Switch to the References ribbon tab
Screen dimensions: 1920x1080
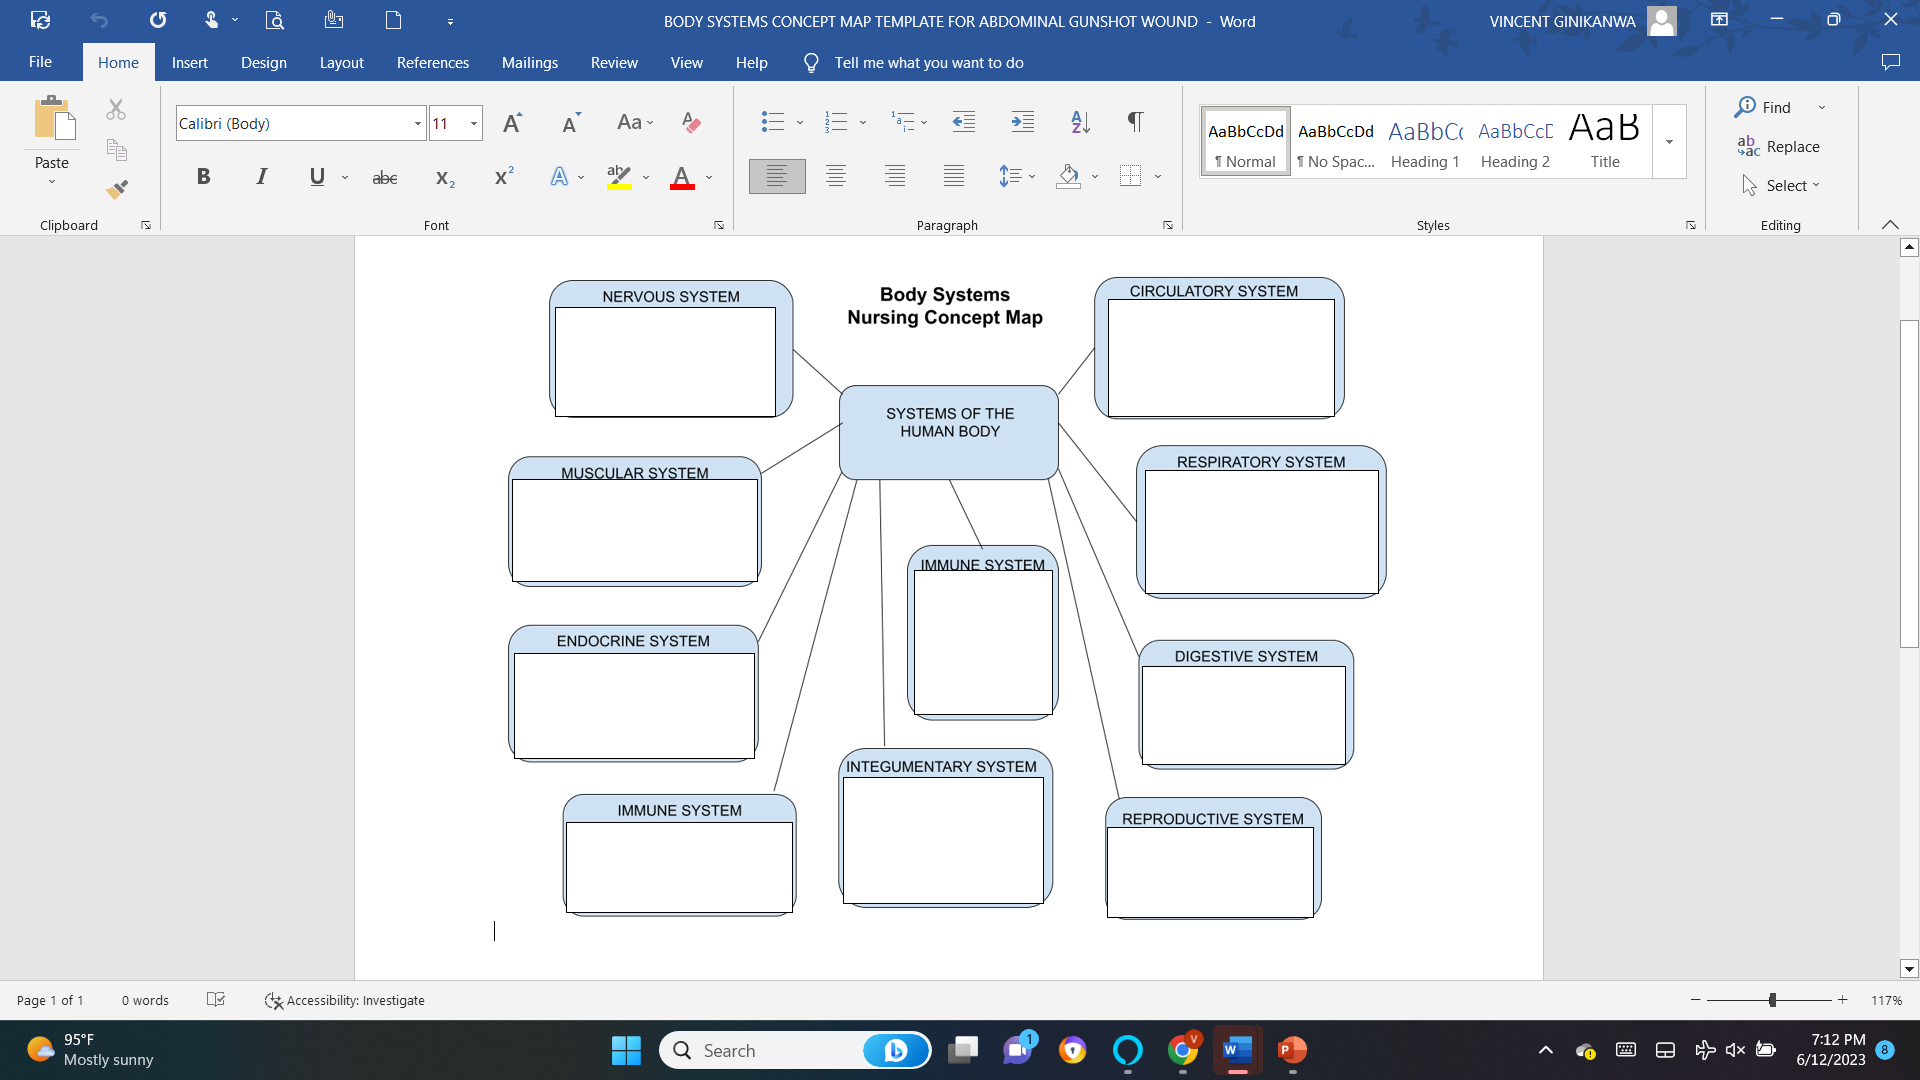(x=432, y=62)
